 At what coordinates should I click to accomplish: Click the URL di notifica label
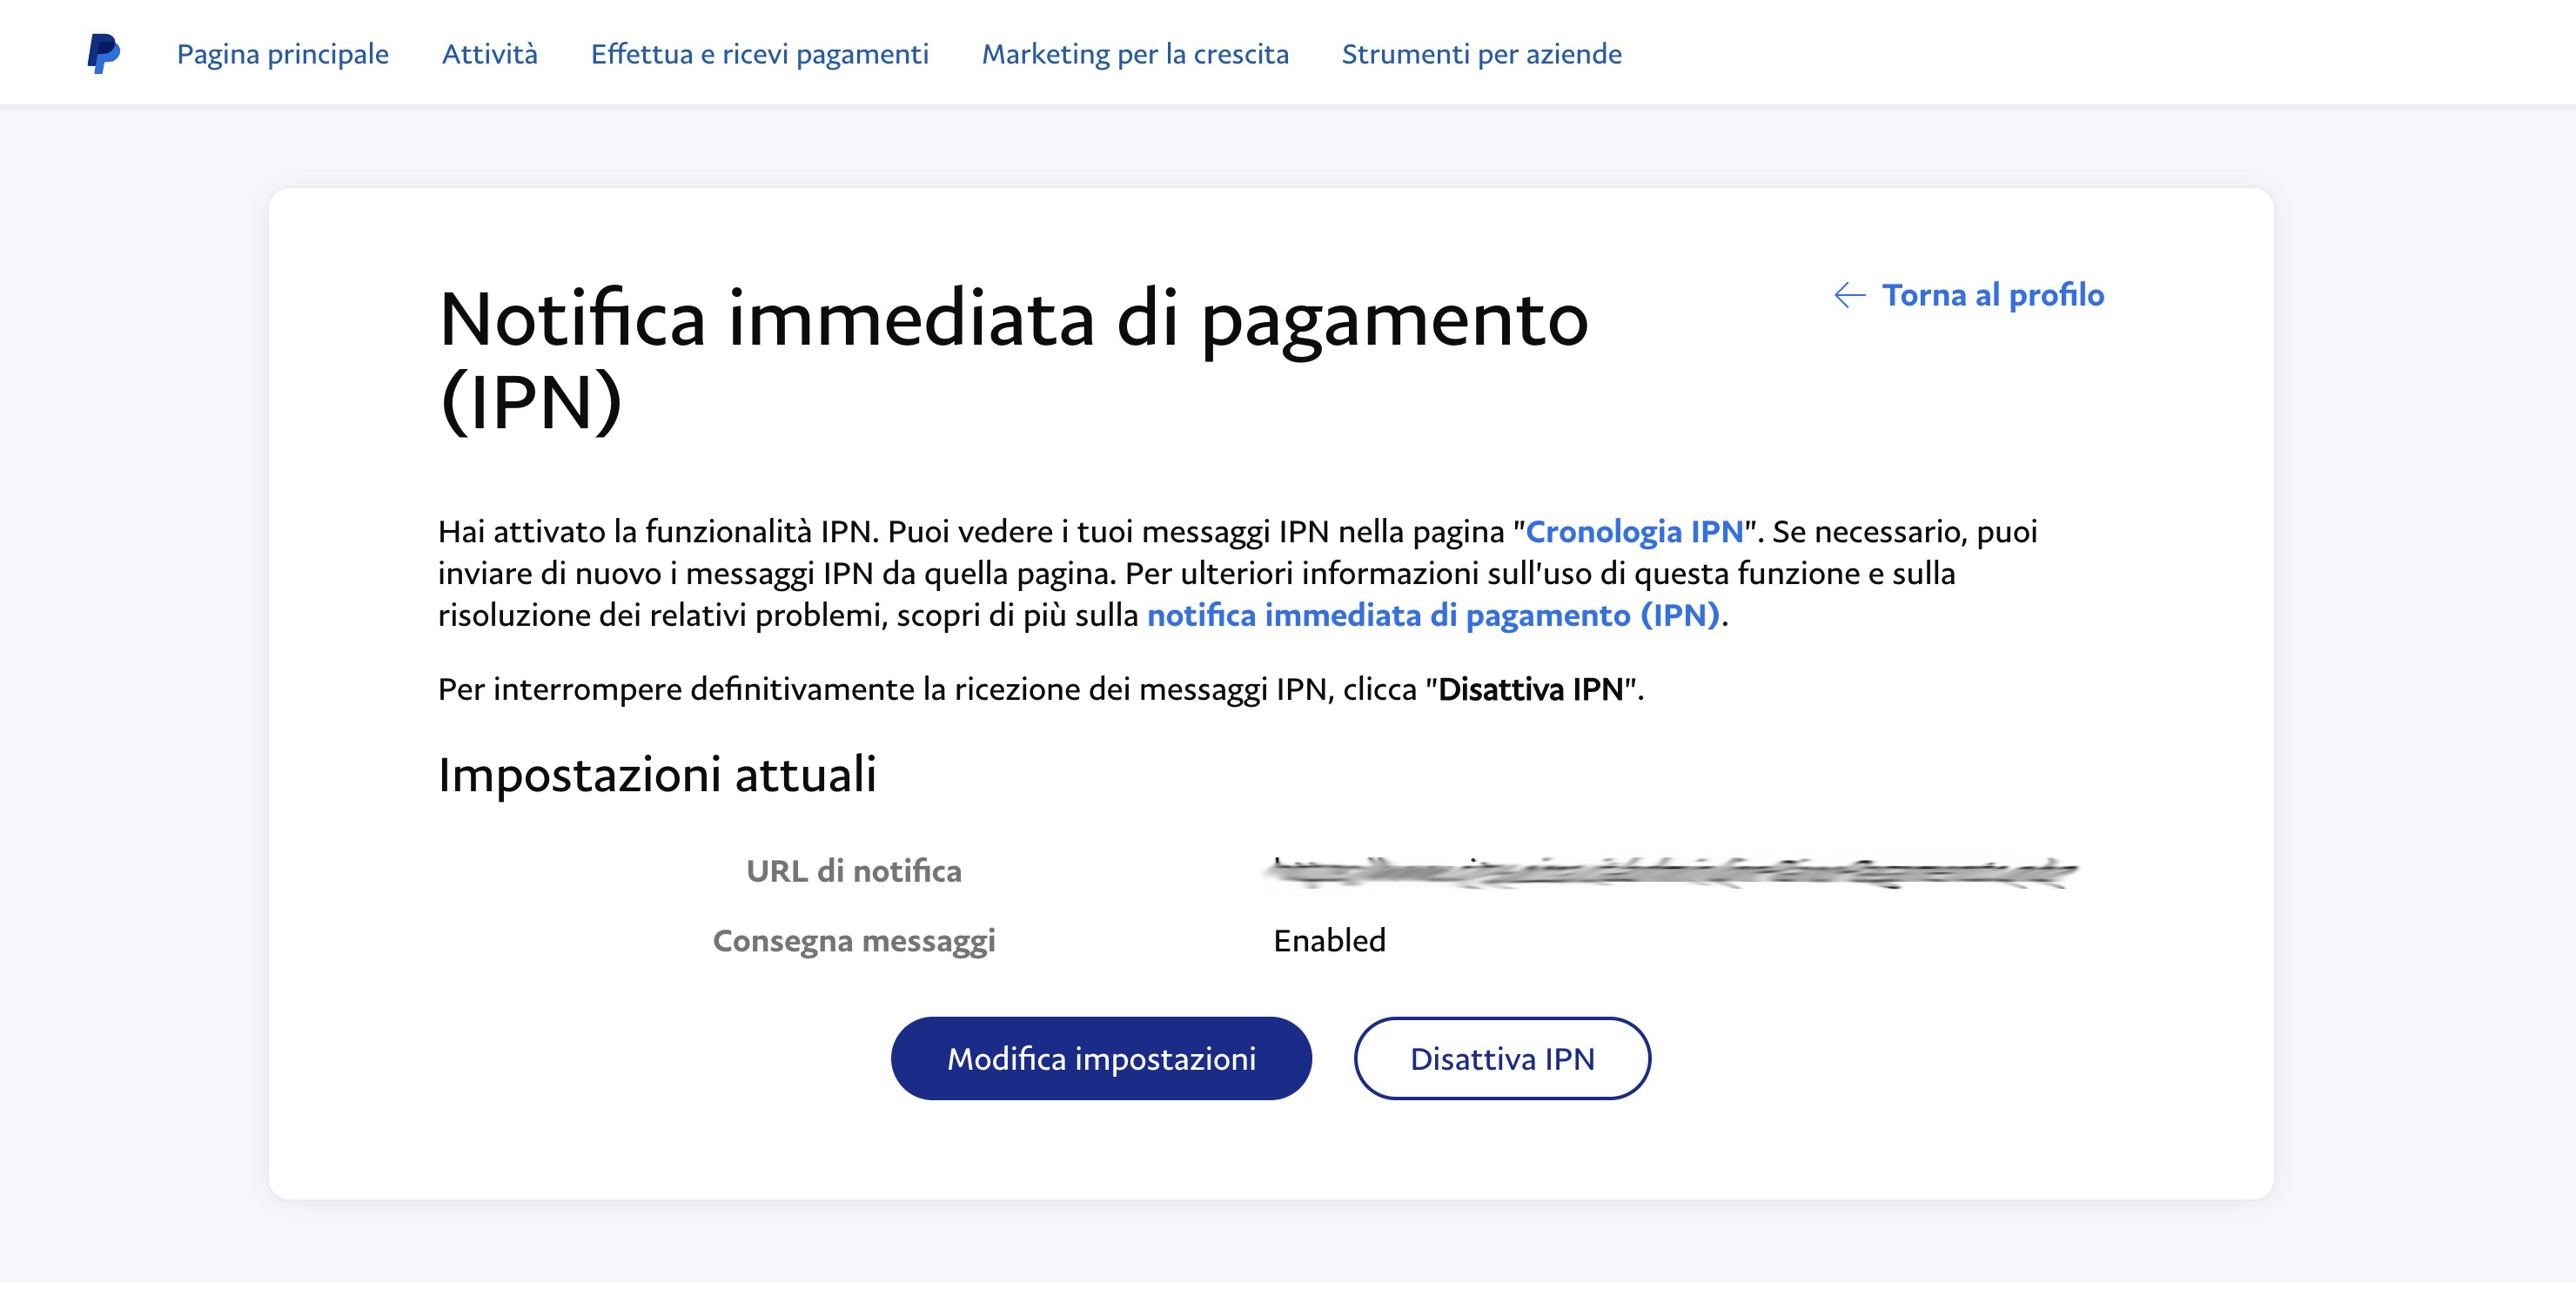[x=853, y=871]
